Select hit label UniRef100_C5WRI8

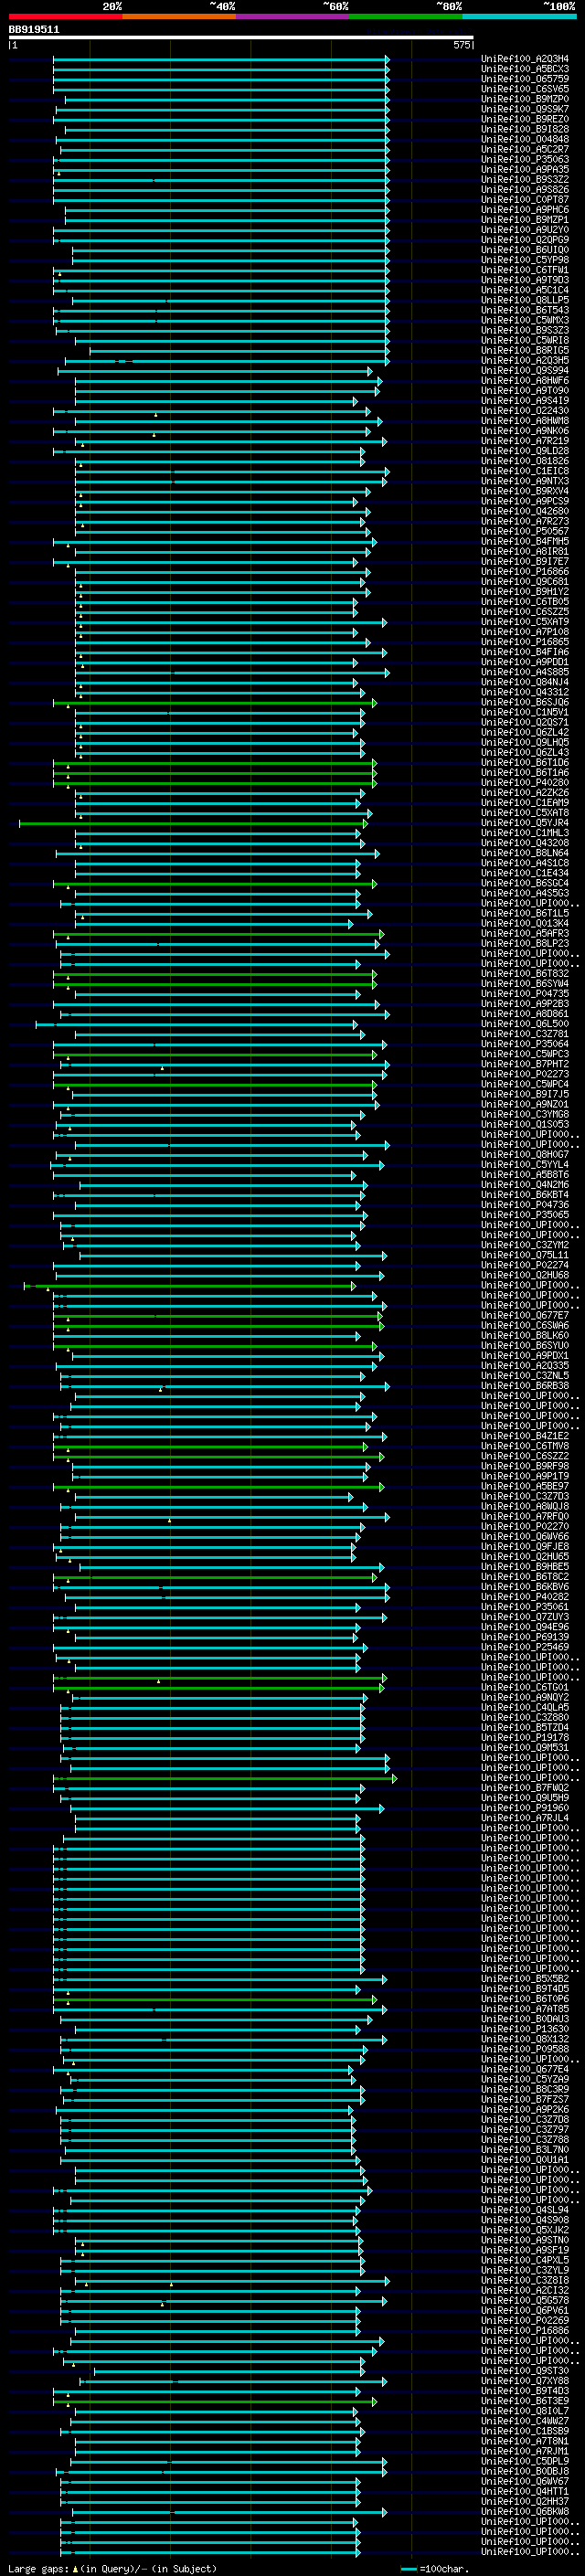point(525,340)
